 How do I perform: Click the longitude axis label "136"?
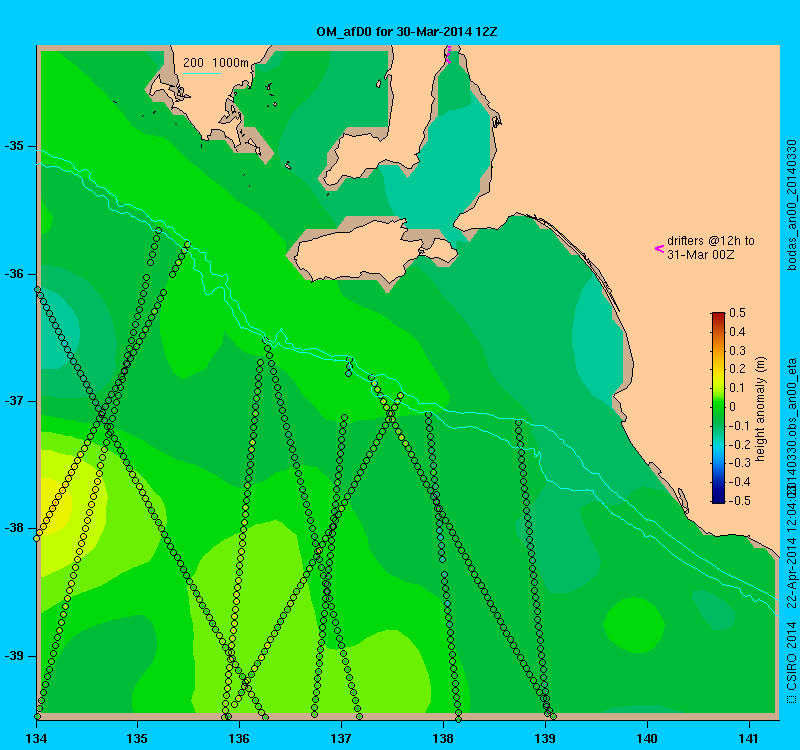(x=239, y=738)
